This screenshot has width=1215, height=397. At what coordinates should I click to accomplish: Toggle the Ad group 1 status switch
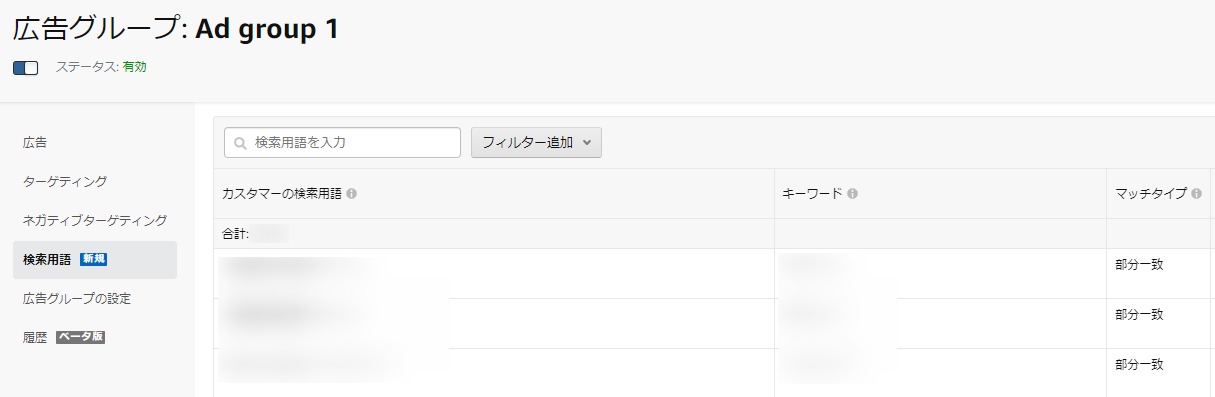25,68
